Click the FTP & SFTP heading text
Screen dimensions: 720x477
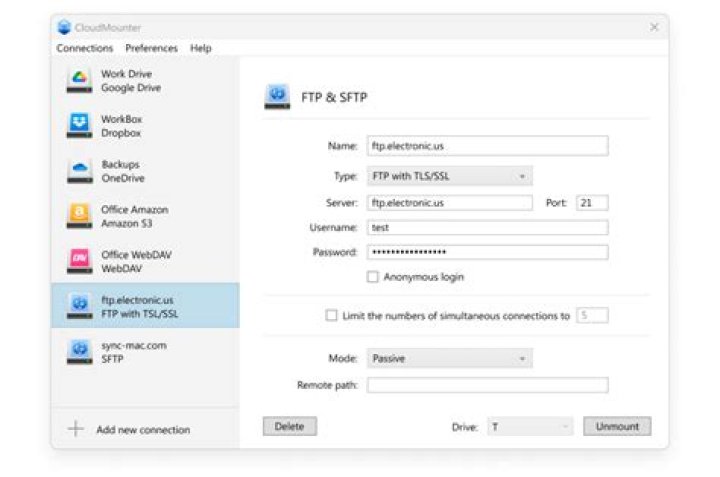coord(334,97)
